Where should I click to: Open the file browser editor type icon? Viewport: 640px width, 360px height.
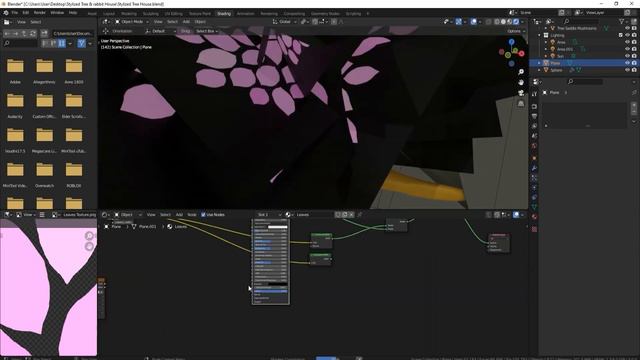7,22
